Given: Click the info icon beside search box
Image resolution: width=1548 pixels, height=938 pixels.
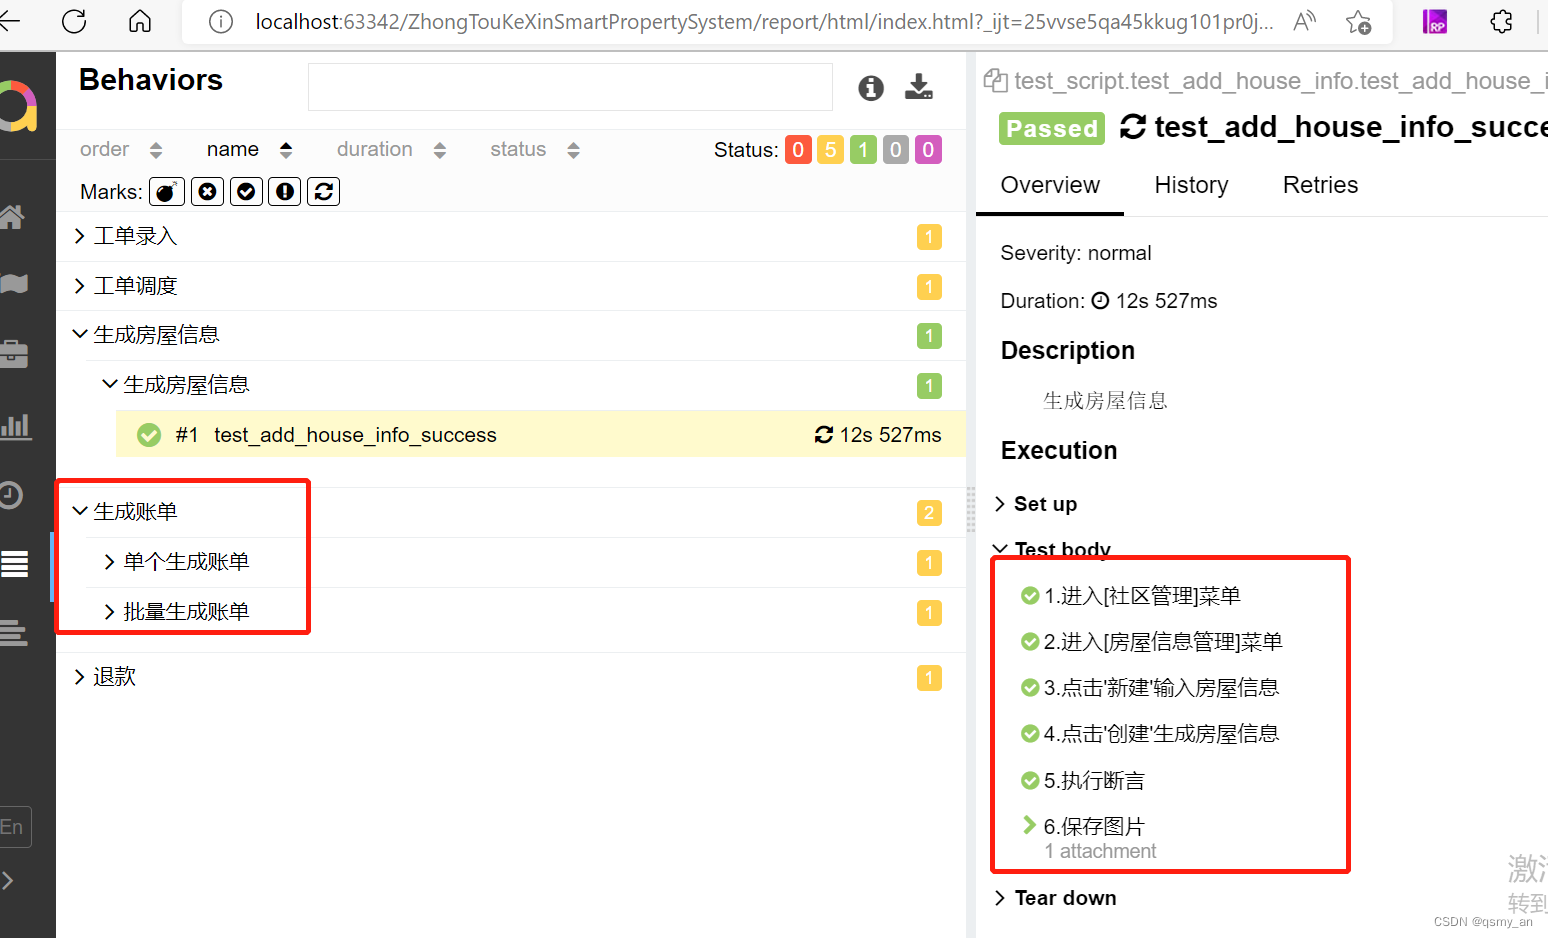Looking at the screenshot, I should point(871,88).
